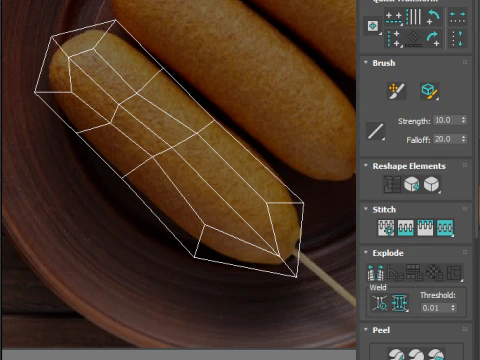
Task: Click the align horizontally icon with dashed baseline
Action: click(394, 17)
